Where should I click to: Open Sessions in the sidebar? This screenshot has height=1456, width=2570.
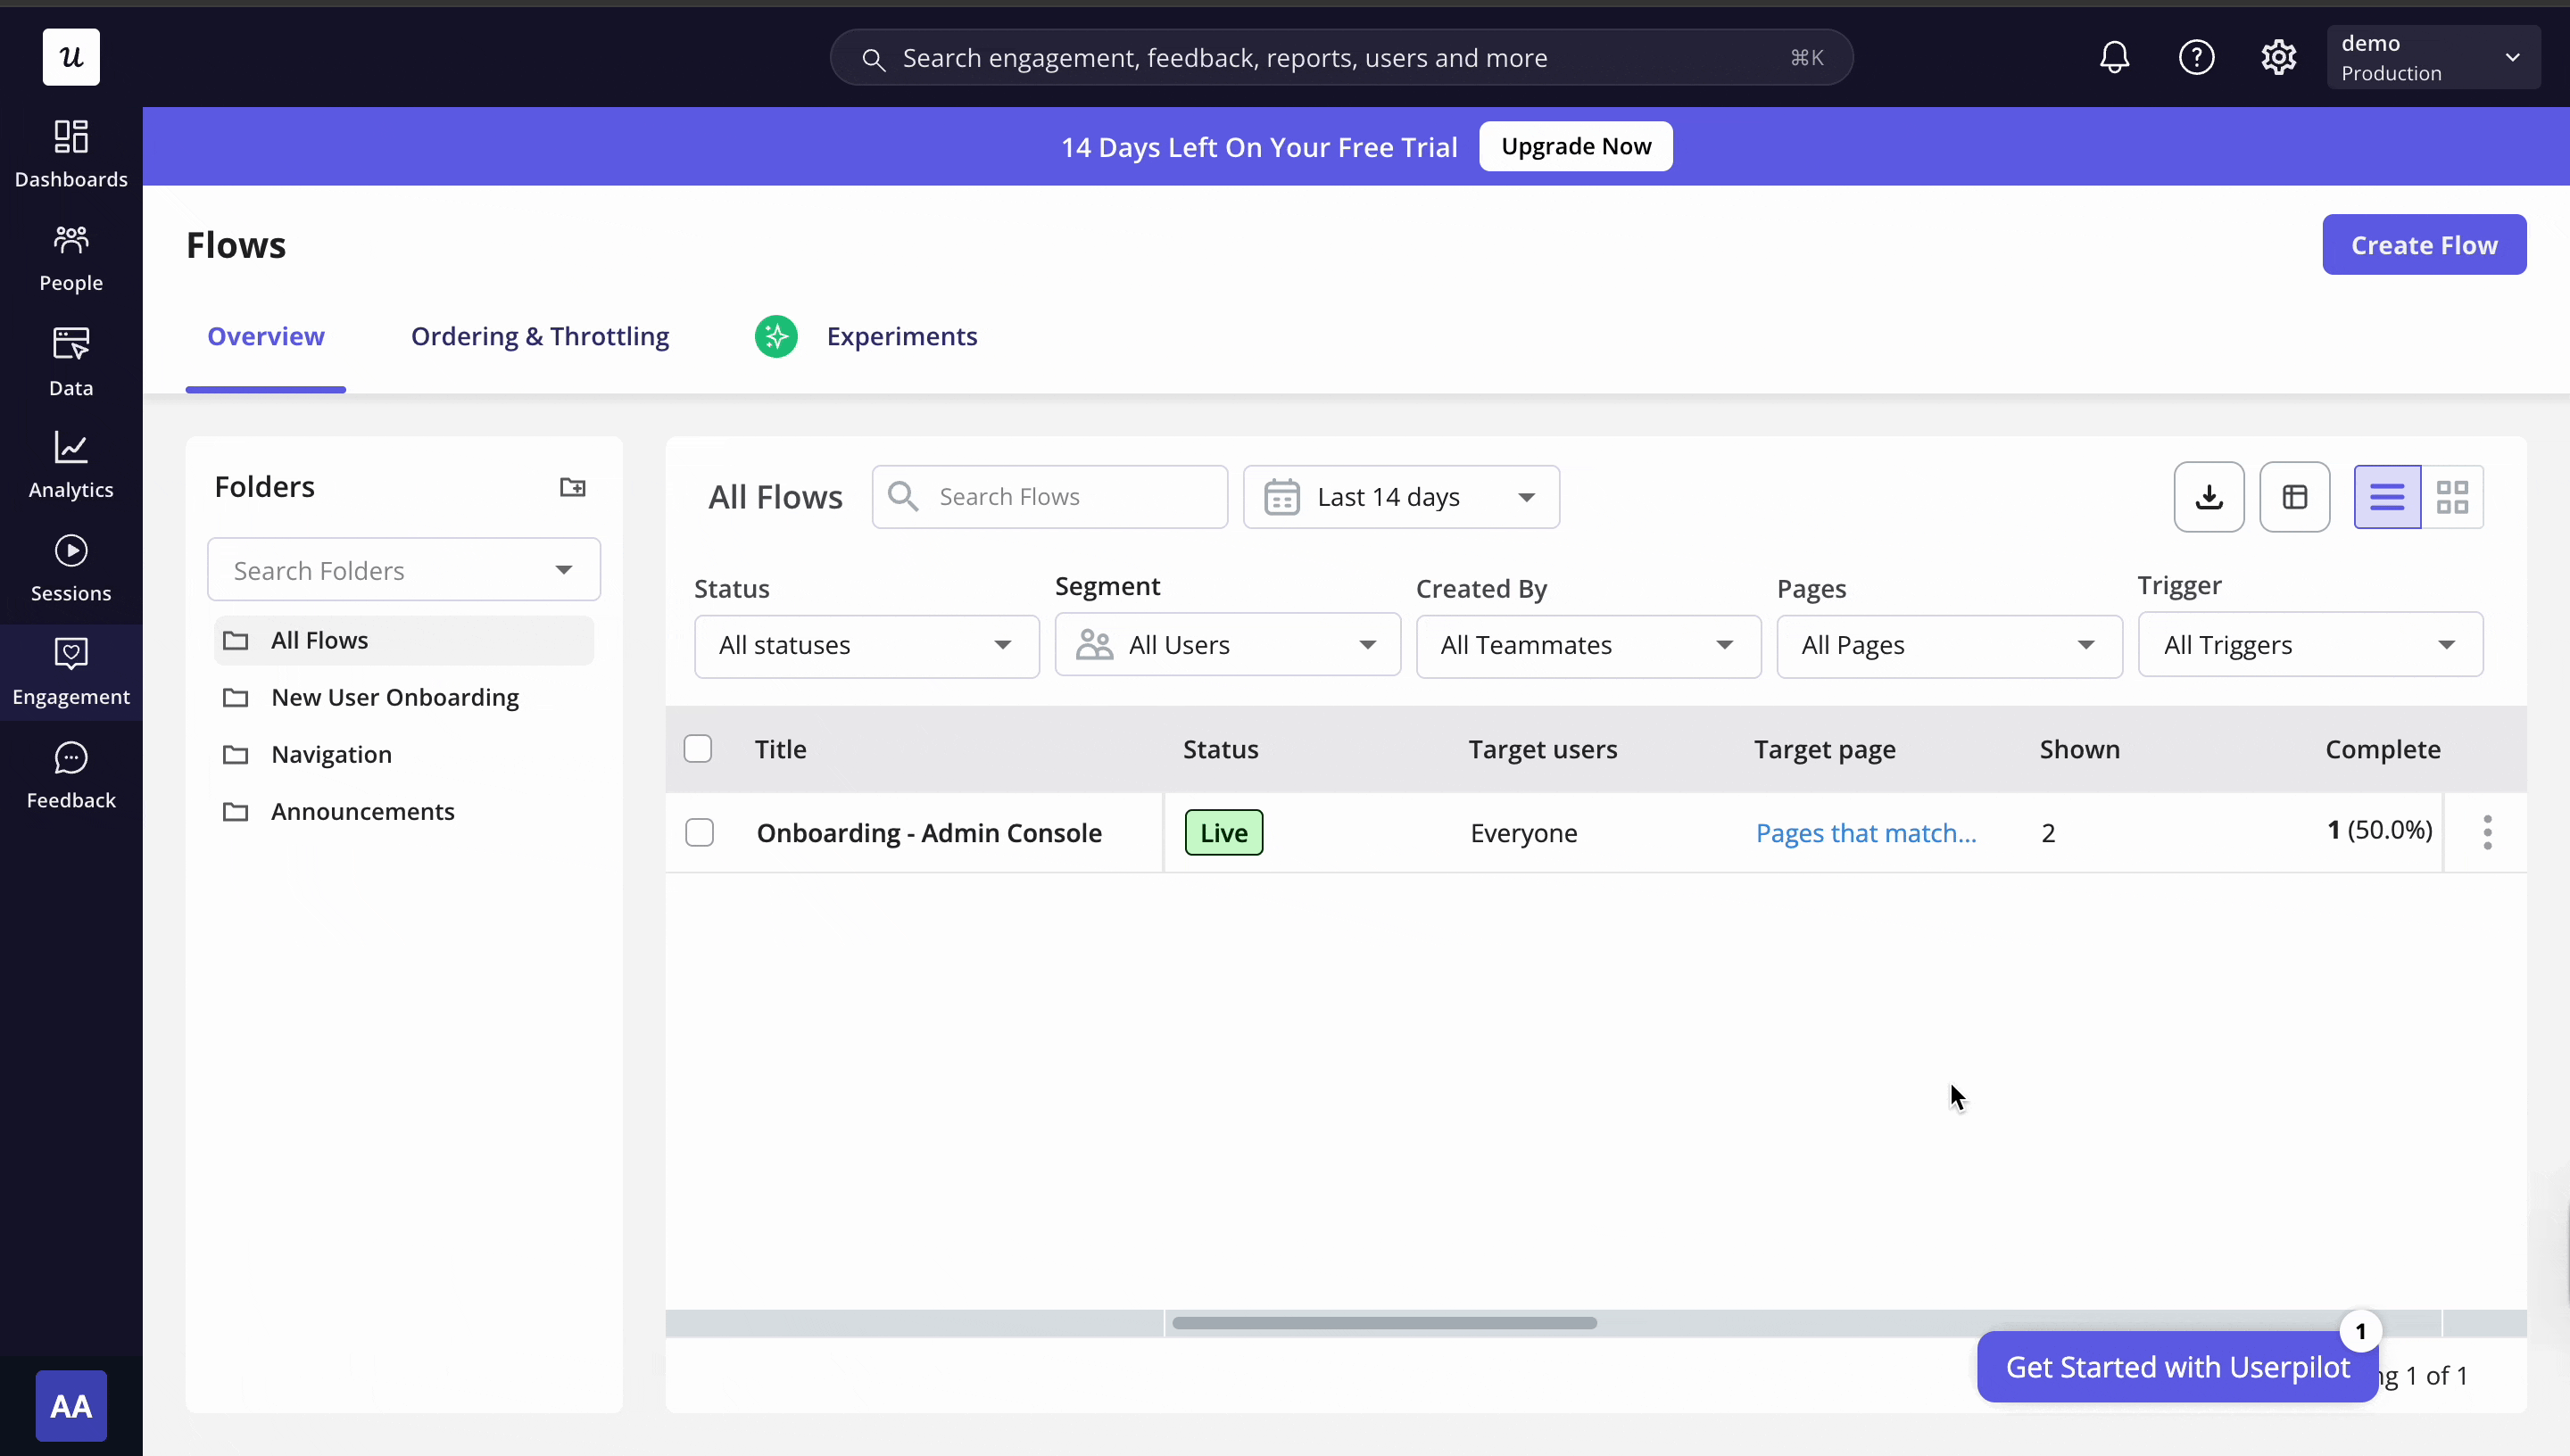coord(71,568)
